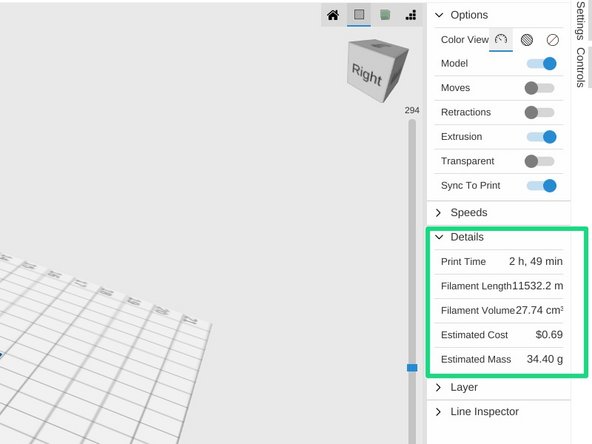Select hatched circle color view

pyautogui.click(x=527, y=40)
